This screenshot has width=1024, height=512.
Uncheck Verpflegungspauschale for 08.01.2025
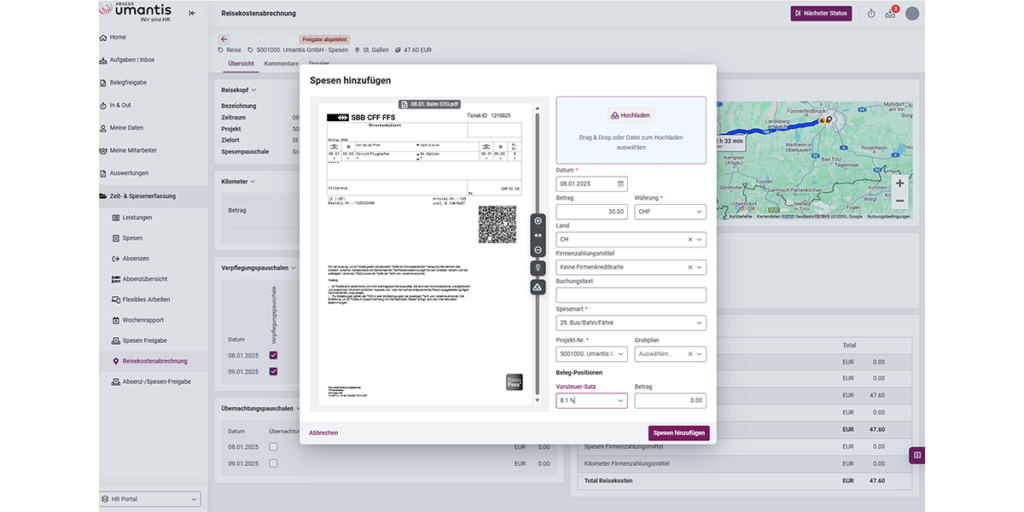click(x=273, y=355)
